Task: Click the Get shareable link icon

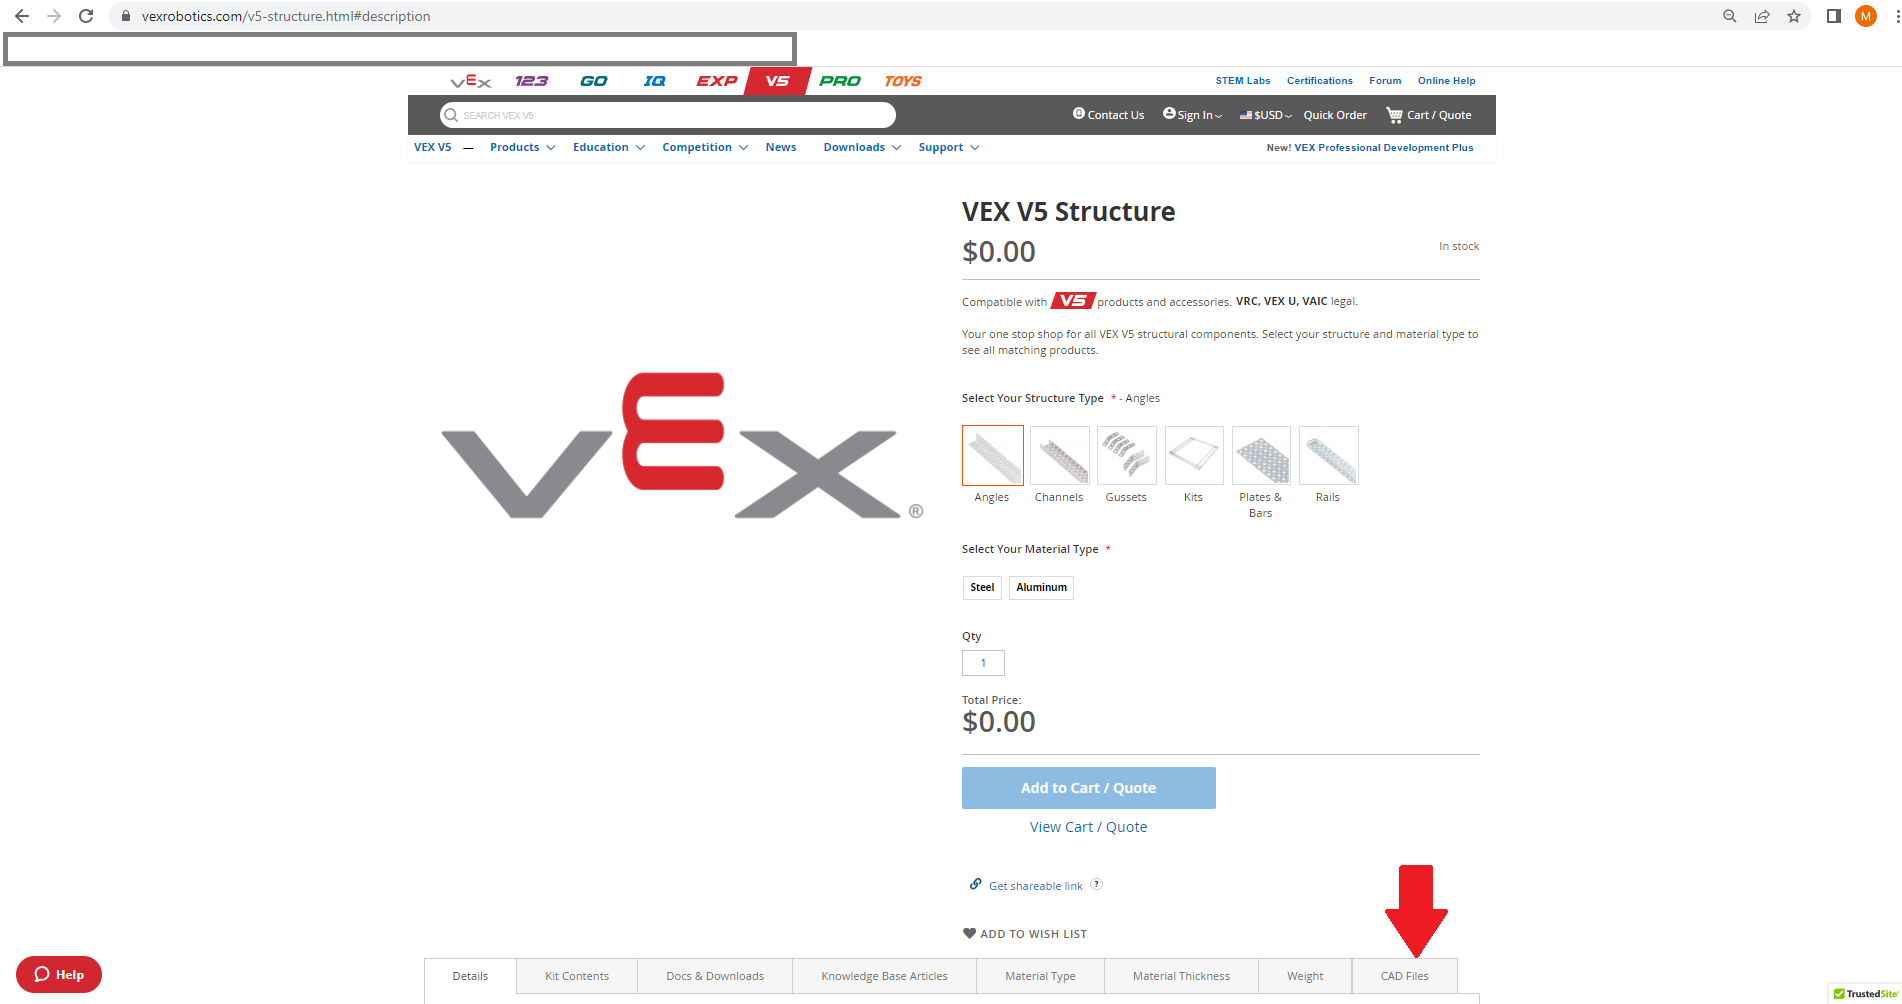Action: 975,884
